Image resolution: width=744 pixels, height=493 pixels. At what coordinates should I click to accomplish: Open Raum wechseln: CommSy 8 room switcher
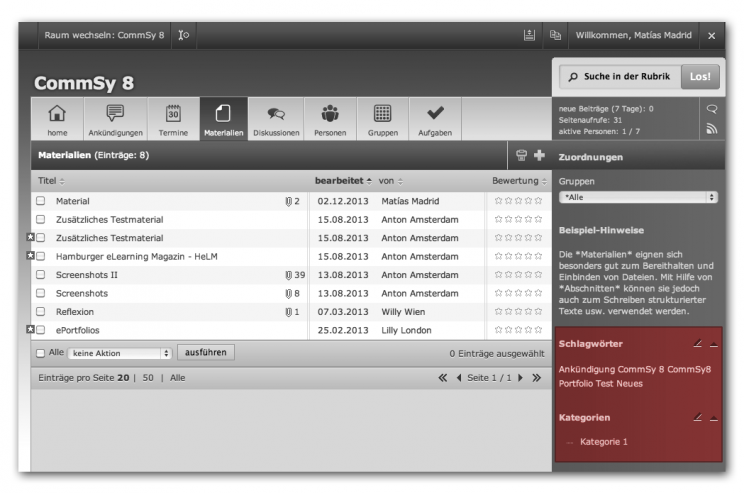pyautogui.click(x=104, y=35)
